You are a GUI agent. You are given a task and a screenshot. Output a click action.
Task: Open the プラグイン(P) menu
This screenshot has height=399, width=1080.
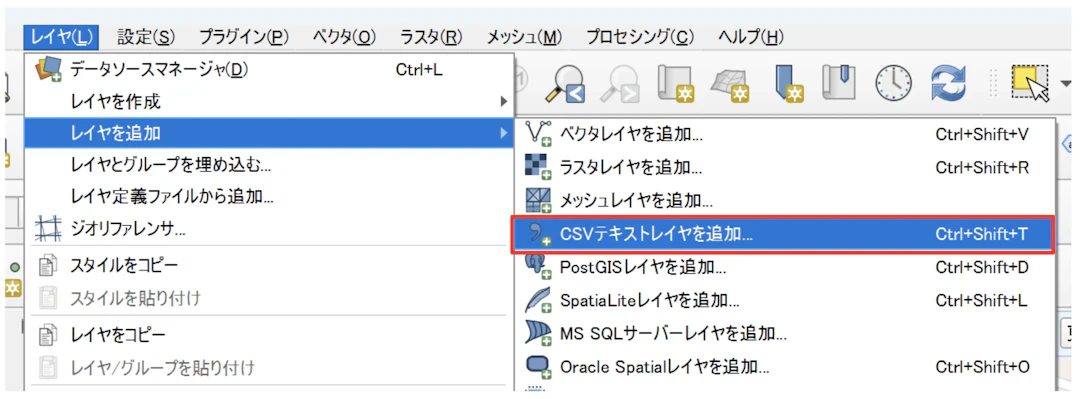pos(244,37)
